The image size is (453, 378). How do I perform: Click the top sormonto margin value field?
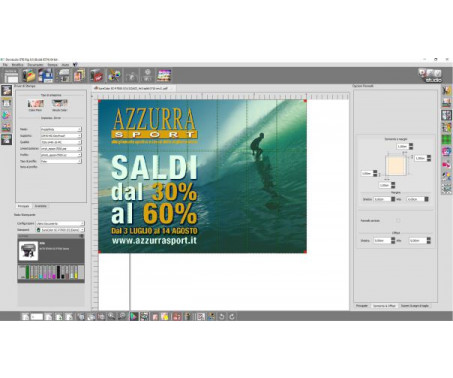pyautogui.click(x=402, y=146)
